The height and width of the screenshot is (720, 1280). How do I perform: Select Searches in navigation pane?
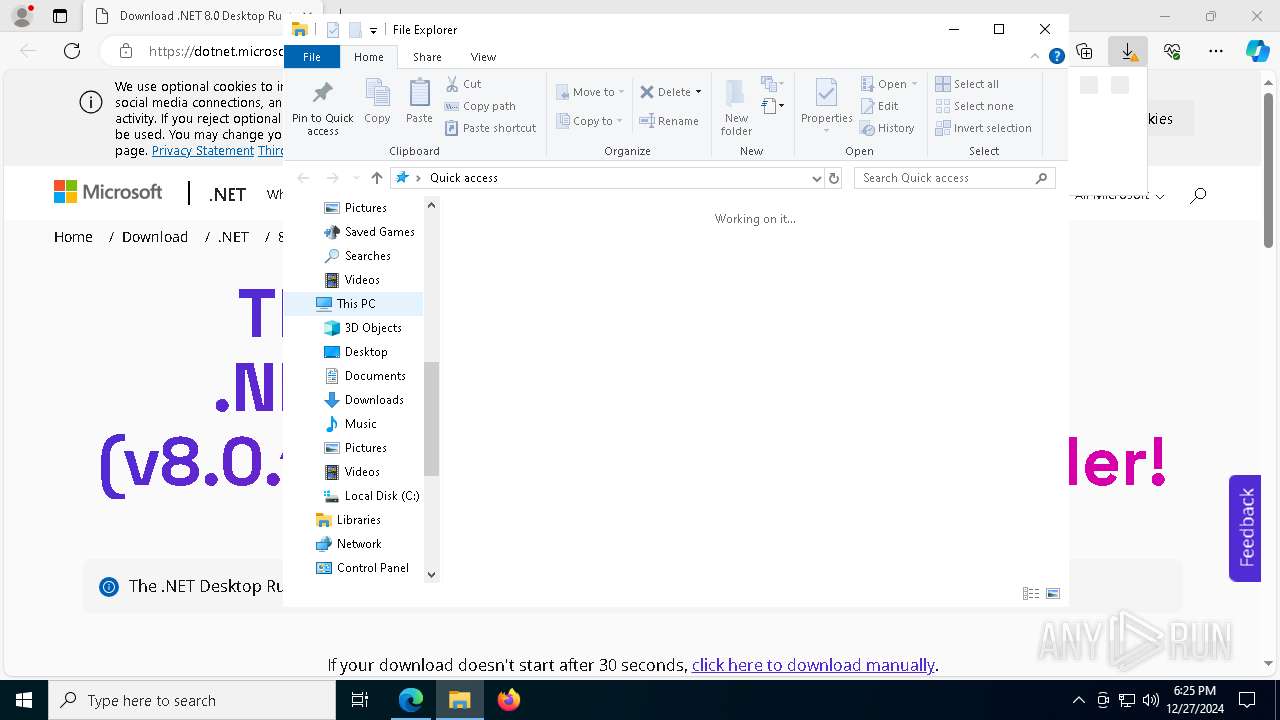pyautogui.click(x=357, y=256)
